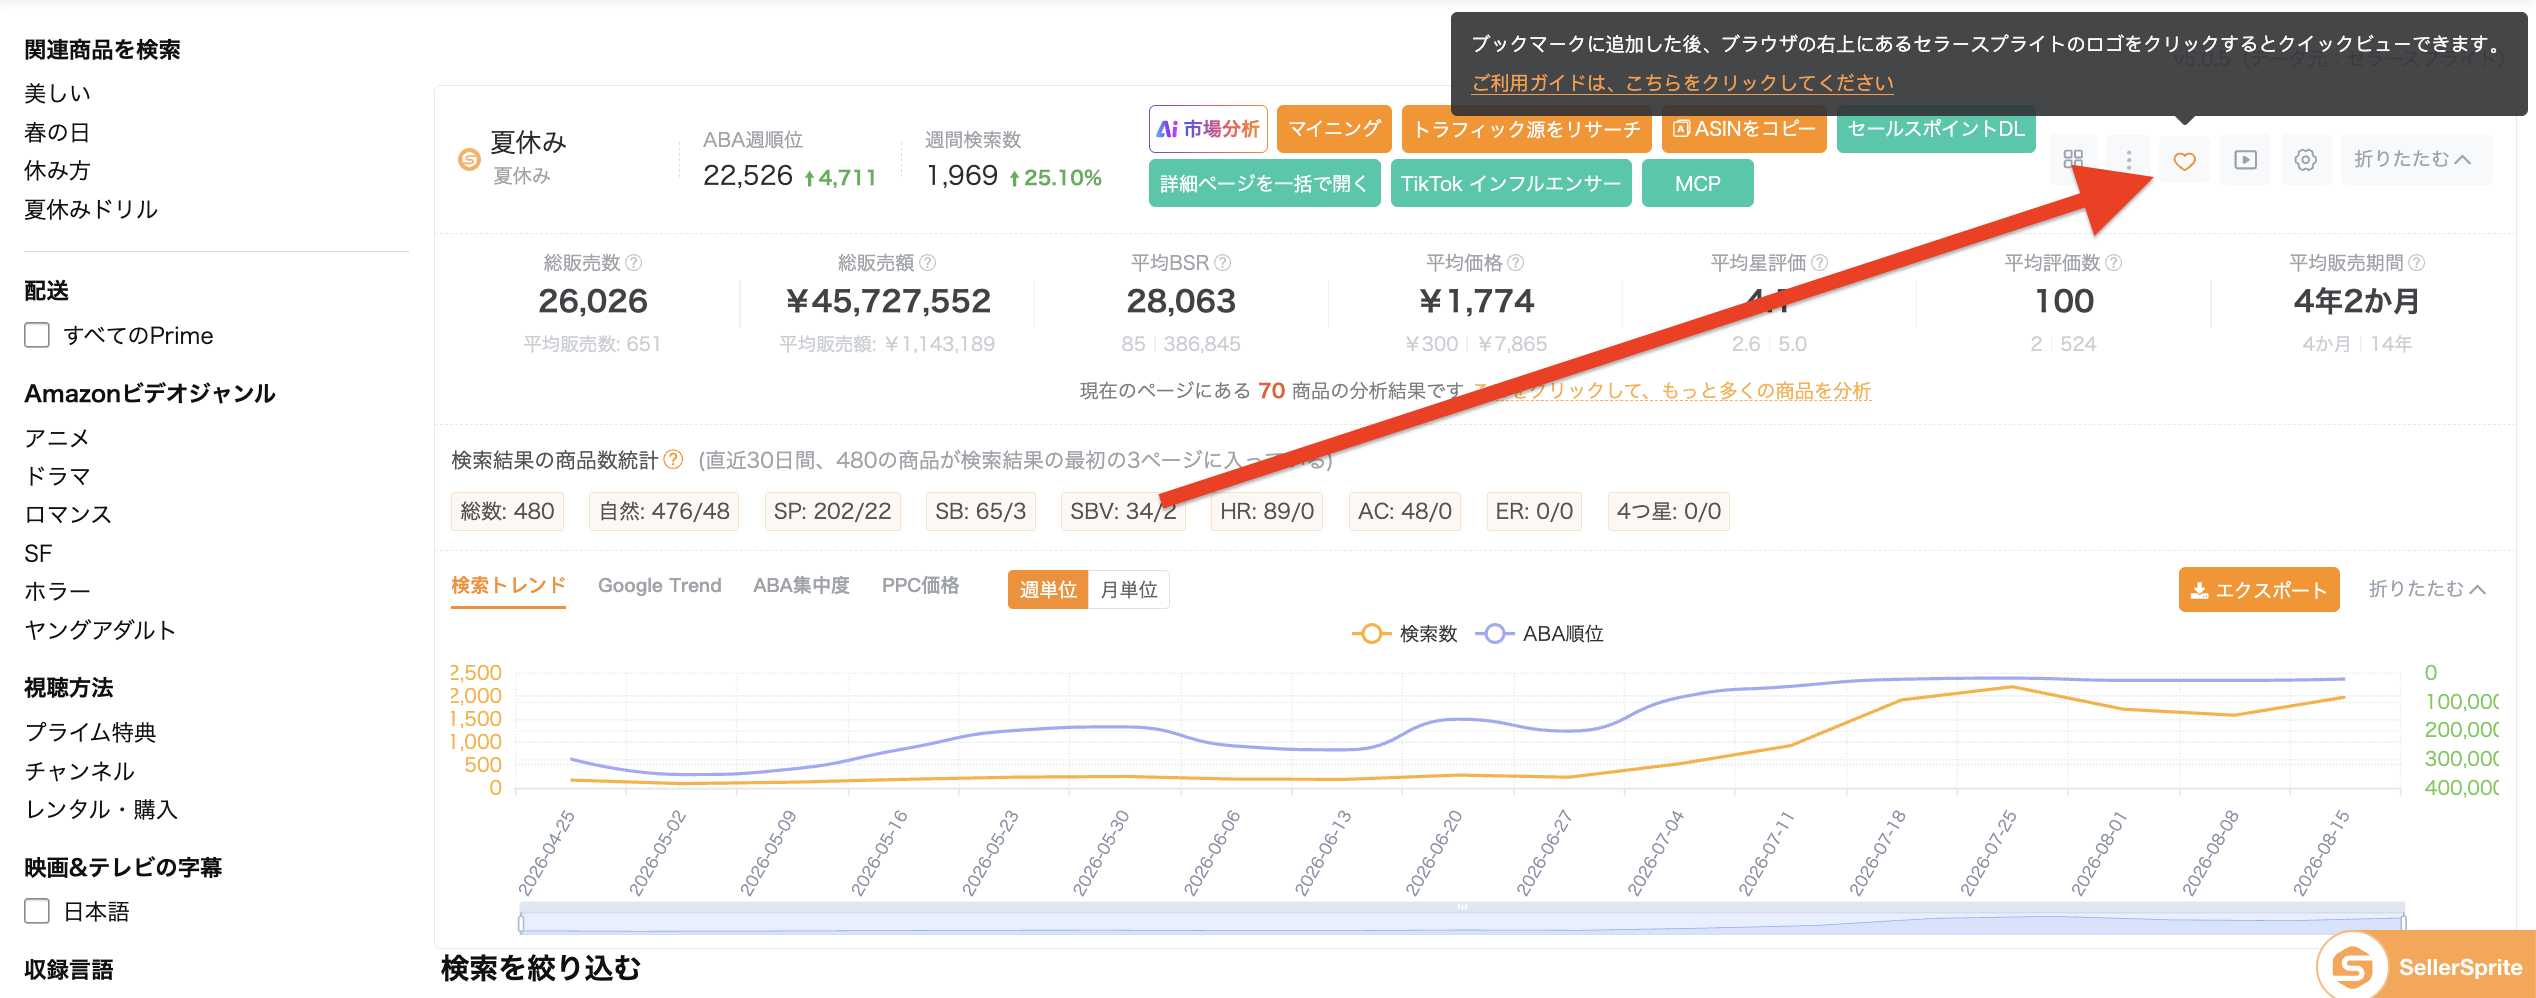Toggle the 日本語 subtitle checkbox

pyautogui.click(x=37, y=911)
